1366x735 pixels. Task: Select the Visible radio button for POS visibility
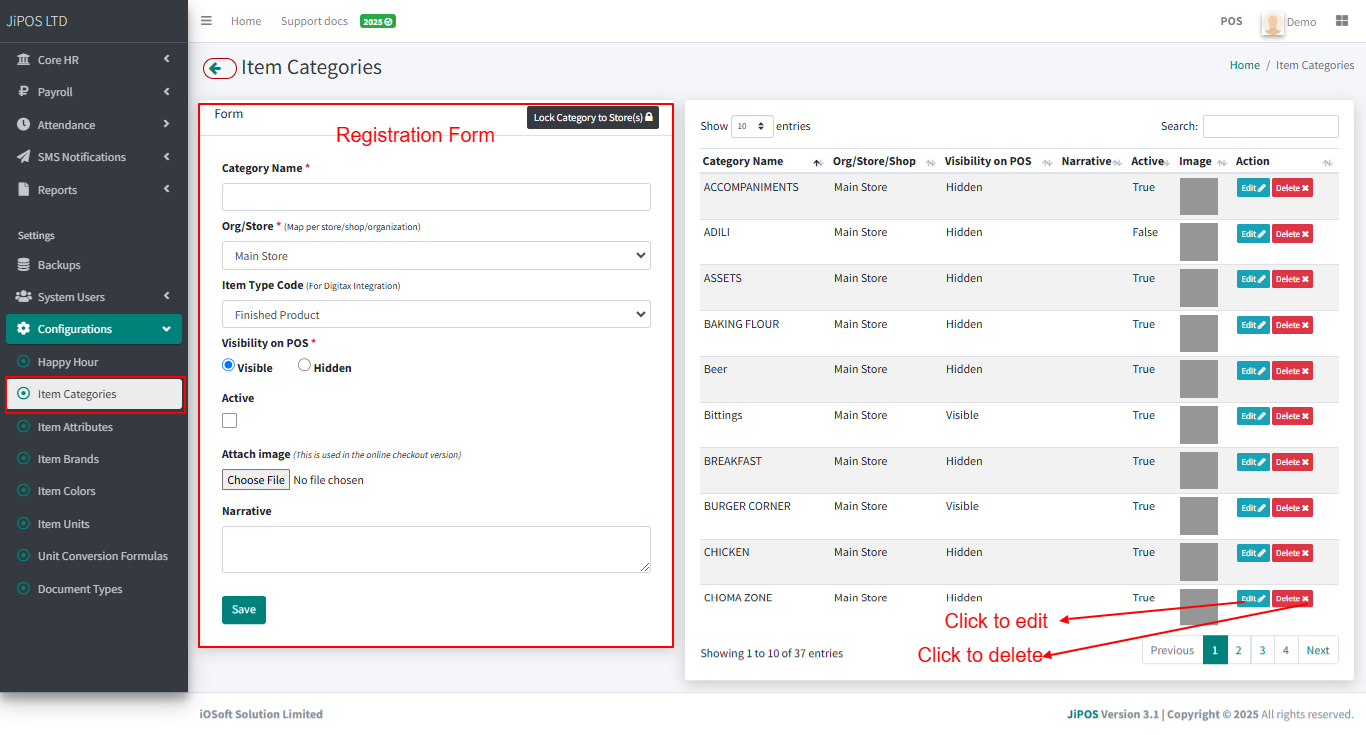[228, 366]
